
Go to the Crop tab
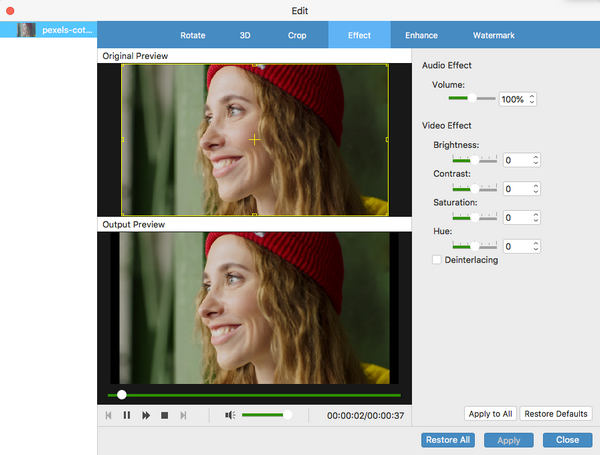[297, 35]
